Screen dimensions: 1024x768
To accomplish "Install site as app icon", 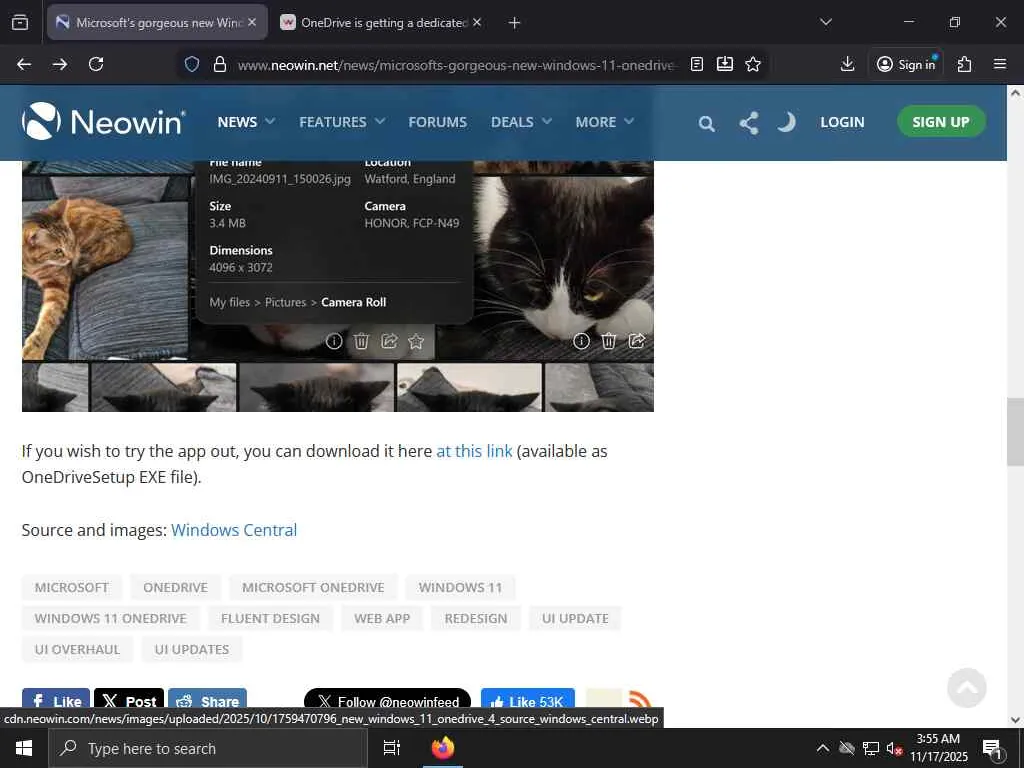I will click(725, 64).
